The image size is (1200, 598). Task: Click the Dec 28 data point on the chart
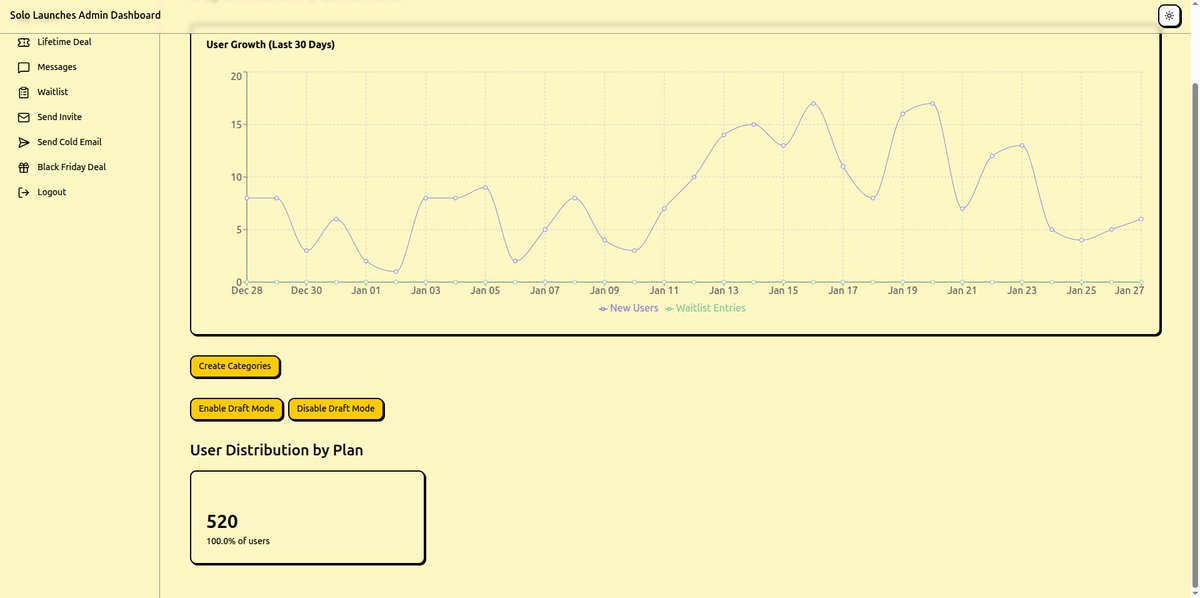(247, 198)
